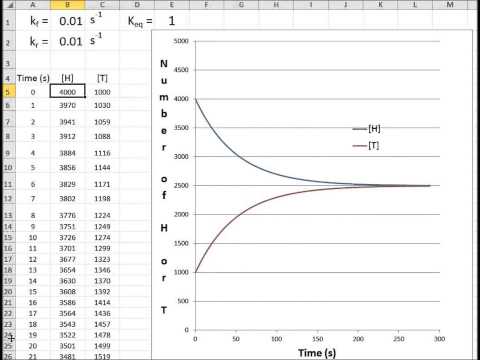Select the cell containing 1370
480x360 pixels.
pyautogui.click(x=102, y=281)
